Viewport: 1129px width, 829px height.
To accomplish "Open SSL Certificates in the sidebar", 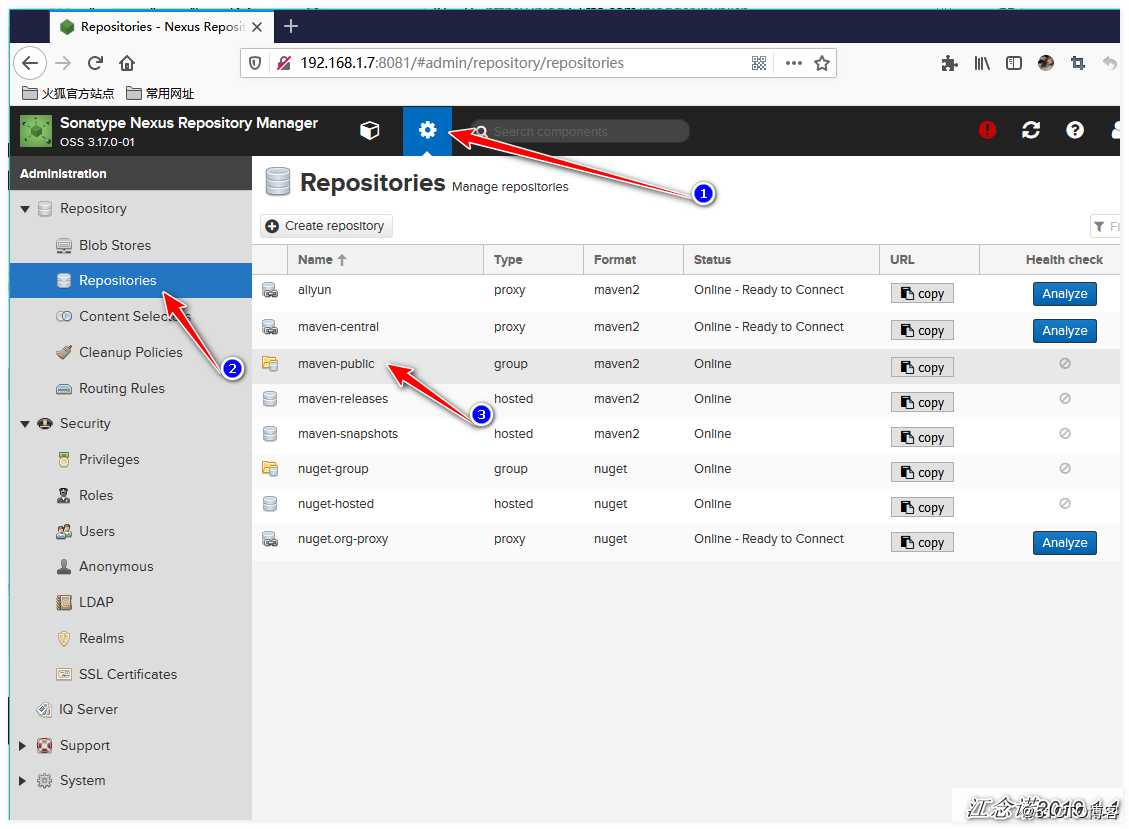I will pyautogui.click(x=127, y=675).
